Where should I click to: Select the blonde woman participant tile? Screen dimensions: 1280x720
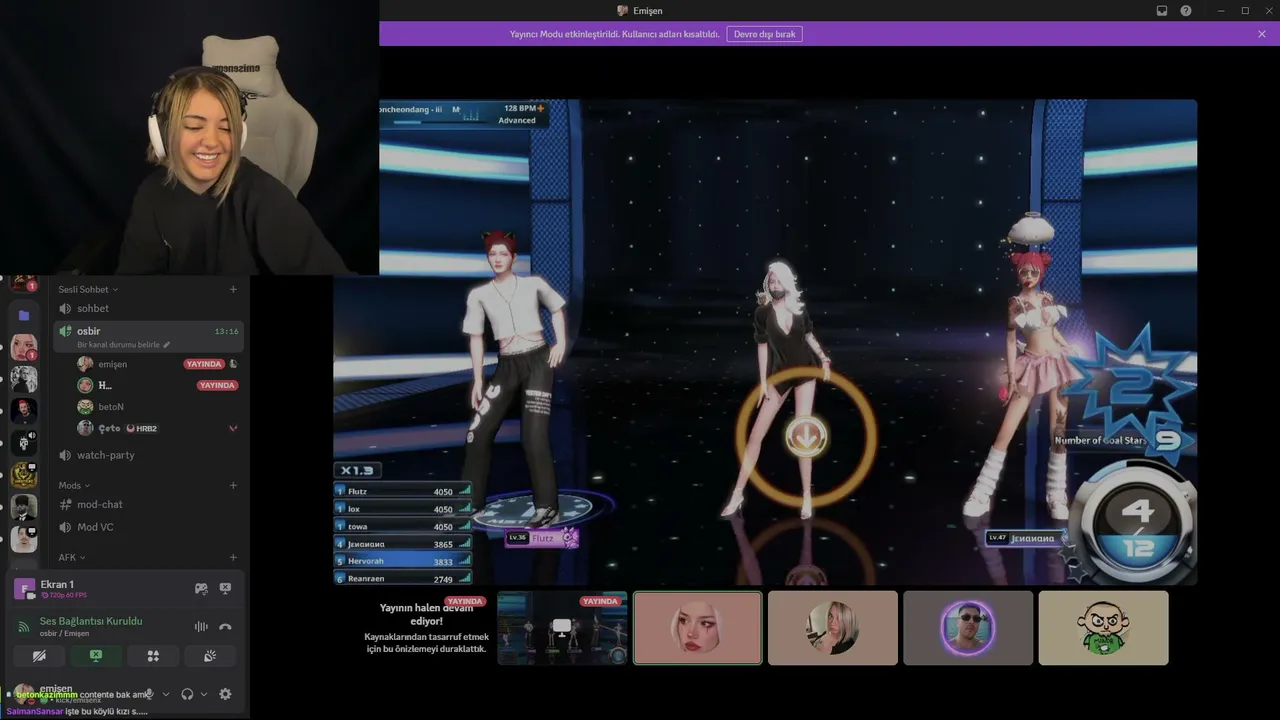[833, 628]
